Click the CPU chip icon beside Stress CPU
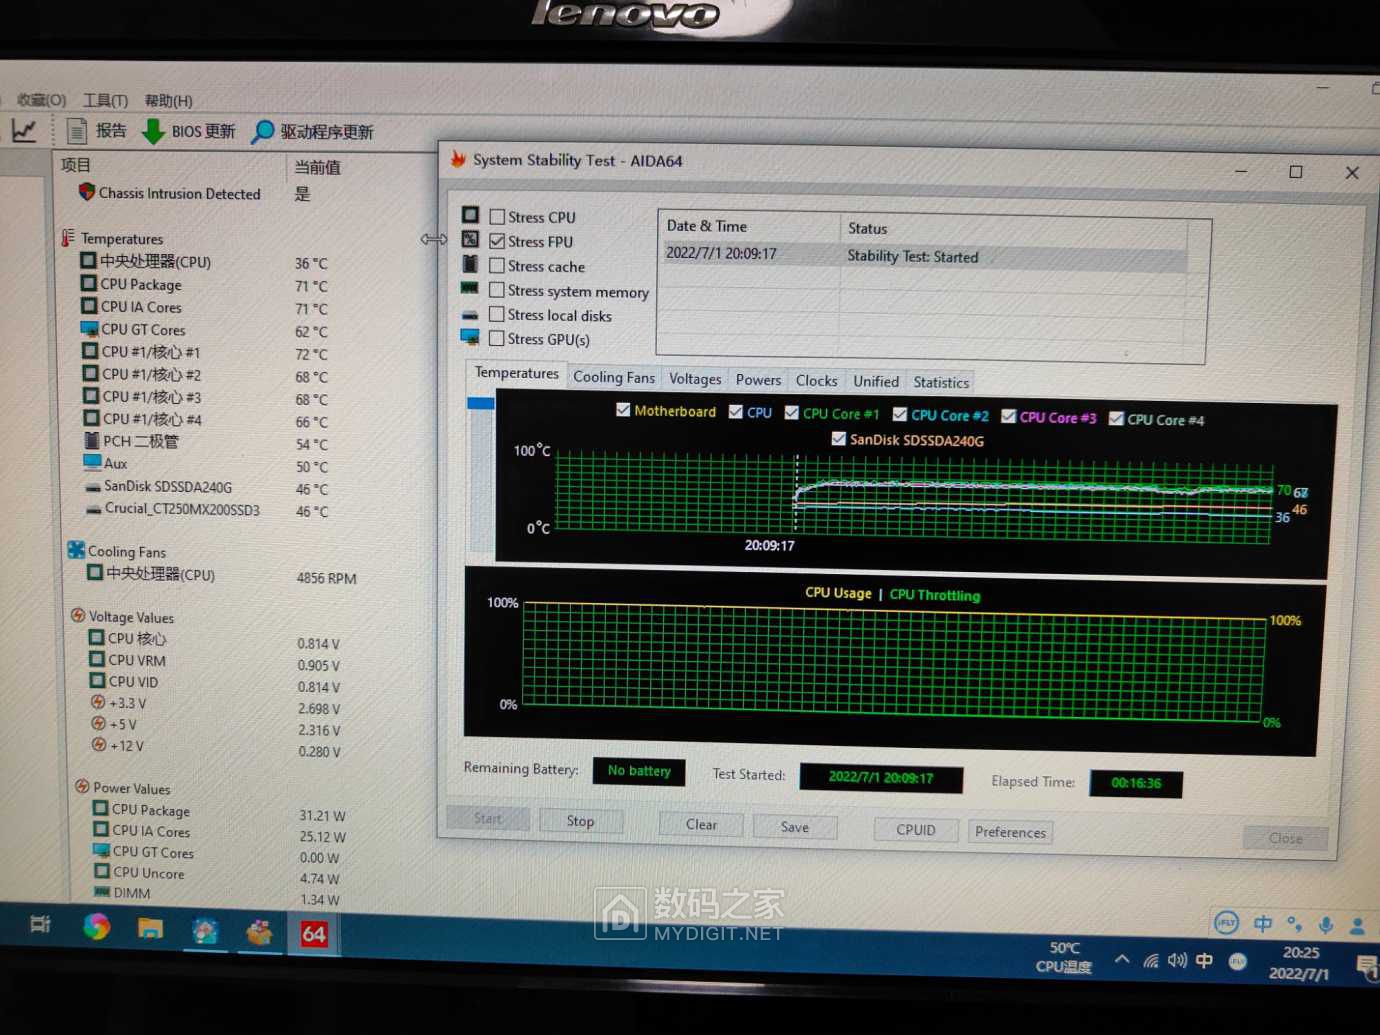Image resolution: width=1380 pixels, height=1035 pixels. coord(471,215)
